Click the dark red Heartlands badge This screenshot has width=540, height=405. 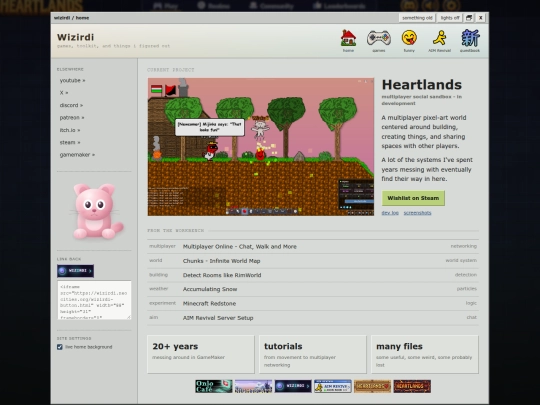[412, 386]
